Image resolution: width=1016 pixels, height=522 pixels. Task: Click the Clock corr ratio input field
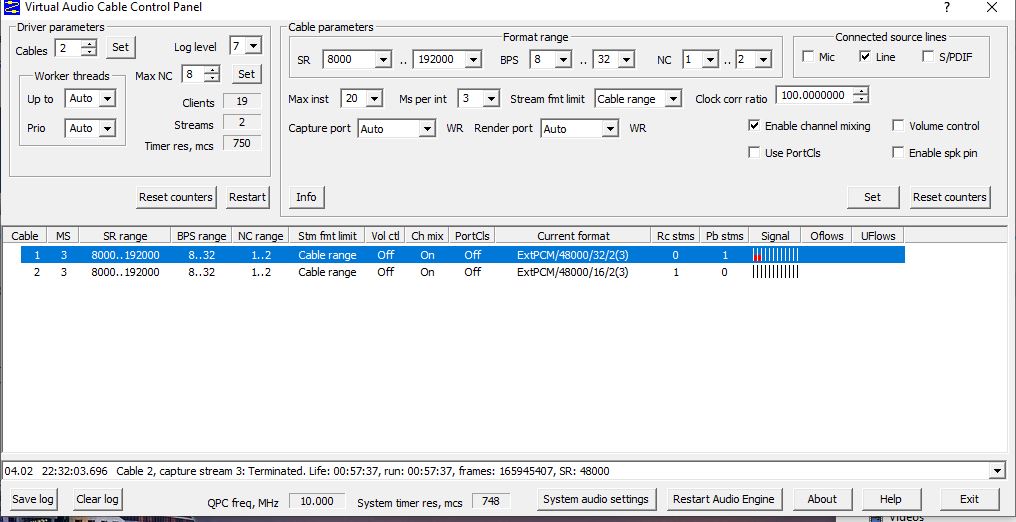[x=813, y=96]
